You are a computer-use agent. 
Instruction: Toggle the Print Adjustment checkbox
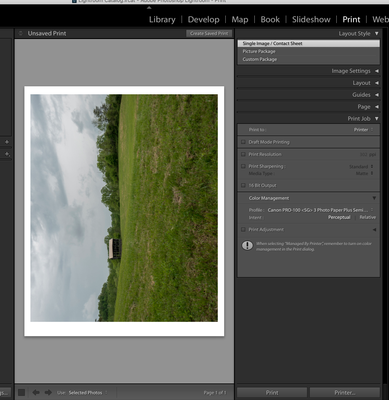(x=243, y=229)
